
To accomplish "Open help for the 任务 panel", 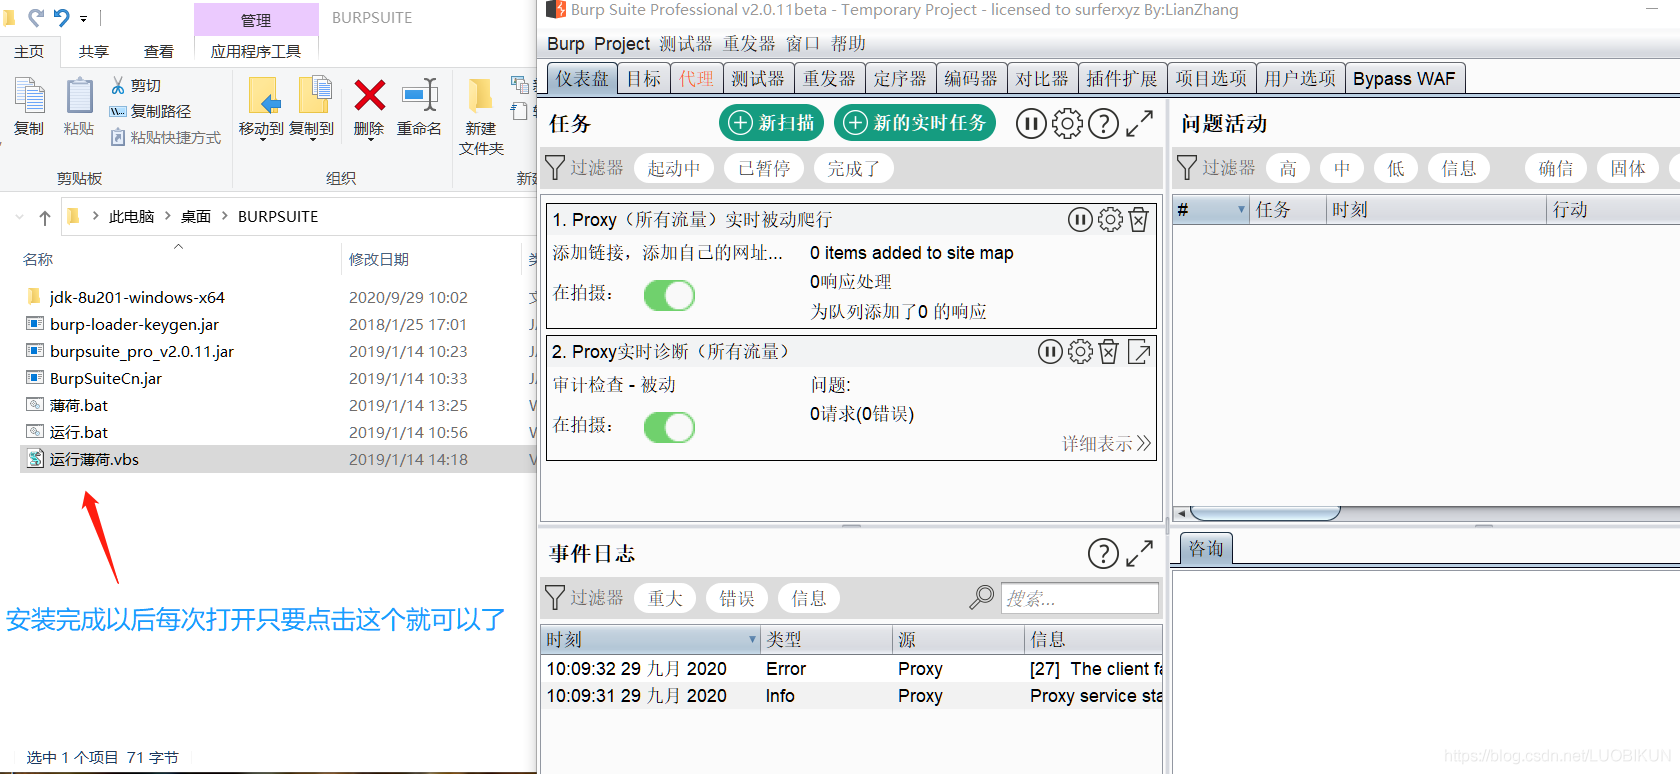I will point(1103,124).
